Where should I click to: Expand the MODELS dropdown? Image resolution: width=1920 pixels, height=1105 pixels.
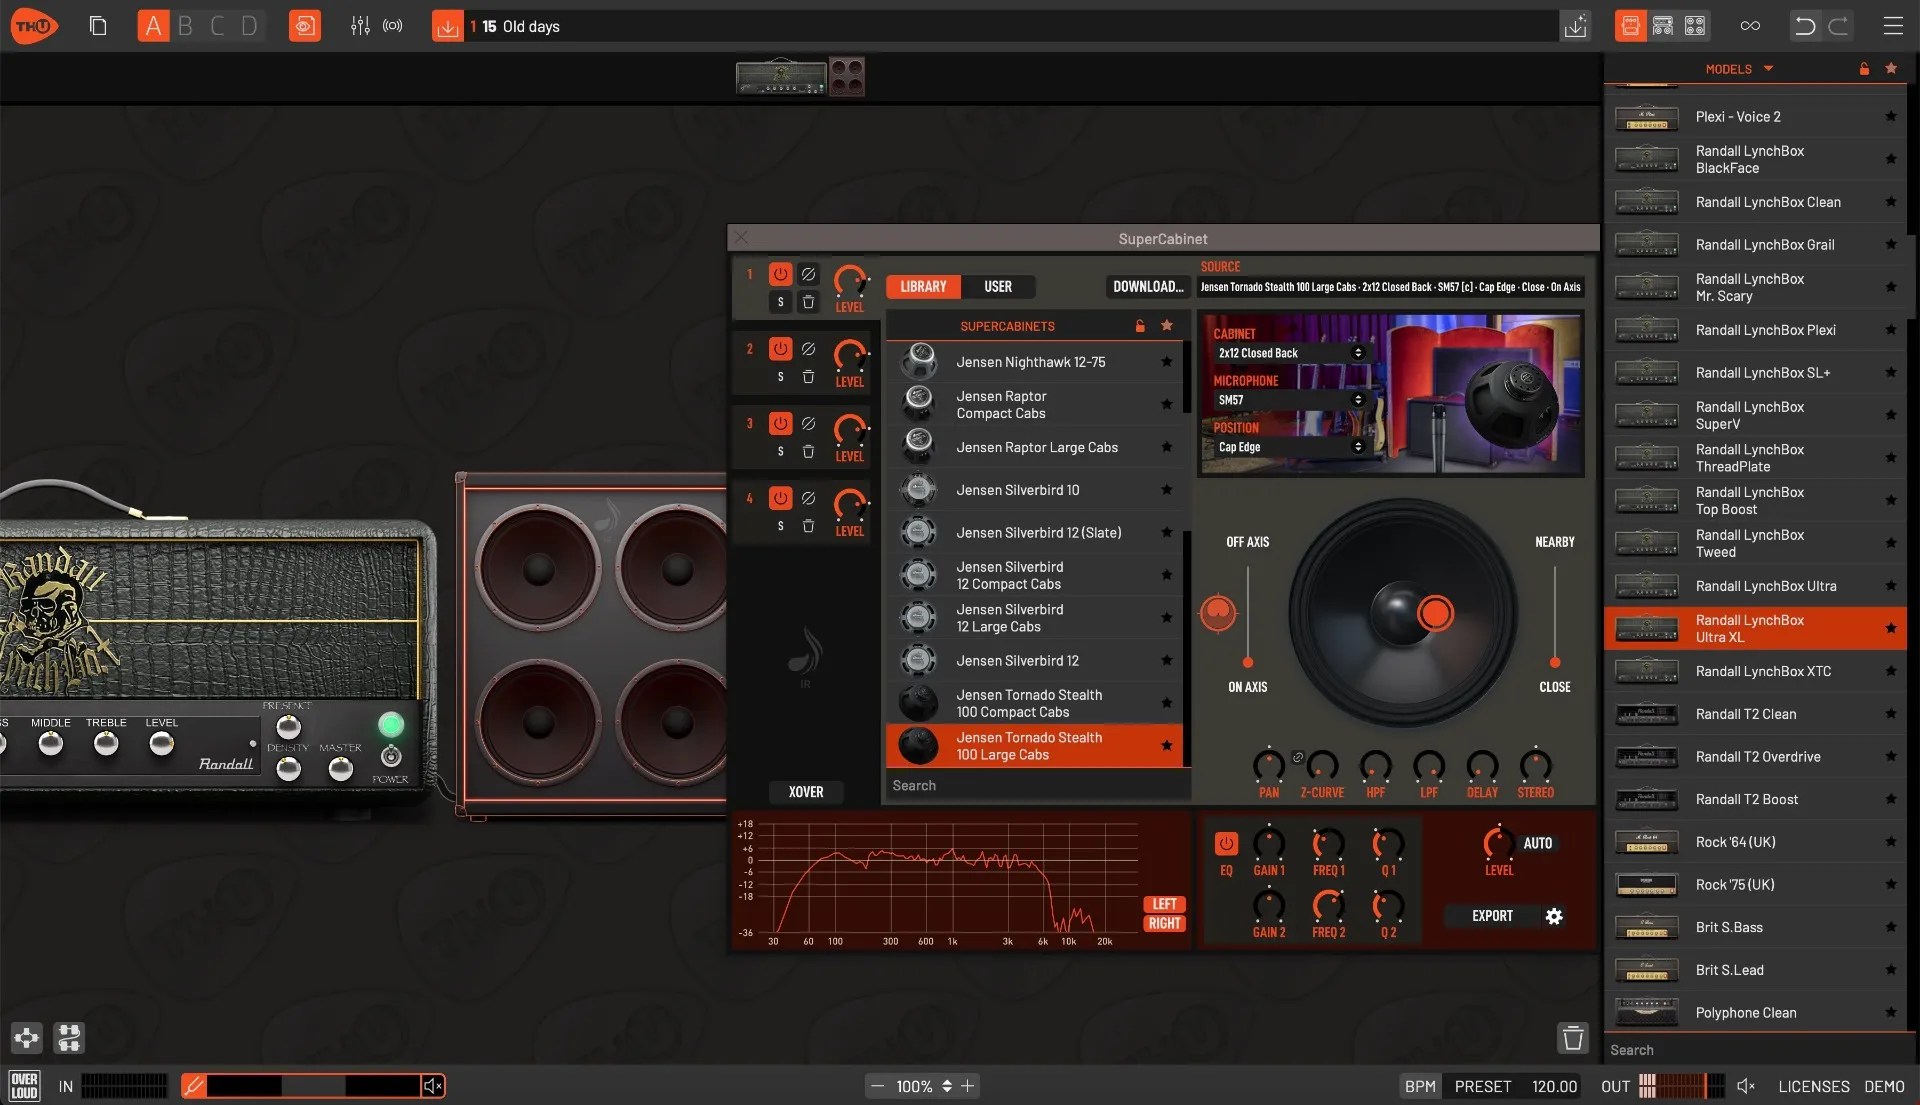point(1739,69)
